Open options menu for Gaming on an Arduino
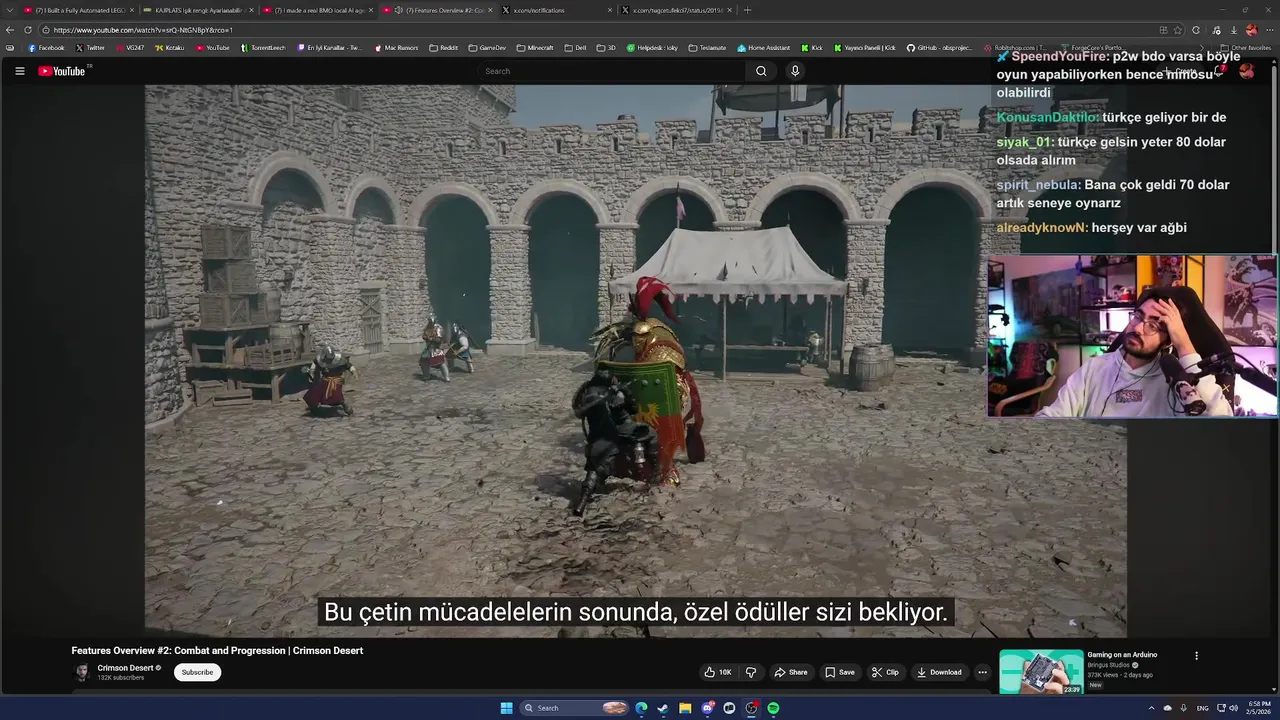Screen dimensions: 1280x720 point(1196,656)
